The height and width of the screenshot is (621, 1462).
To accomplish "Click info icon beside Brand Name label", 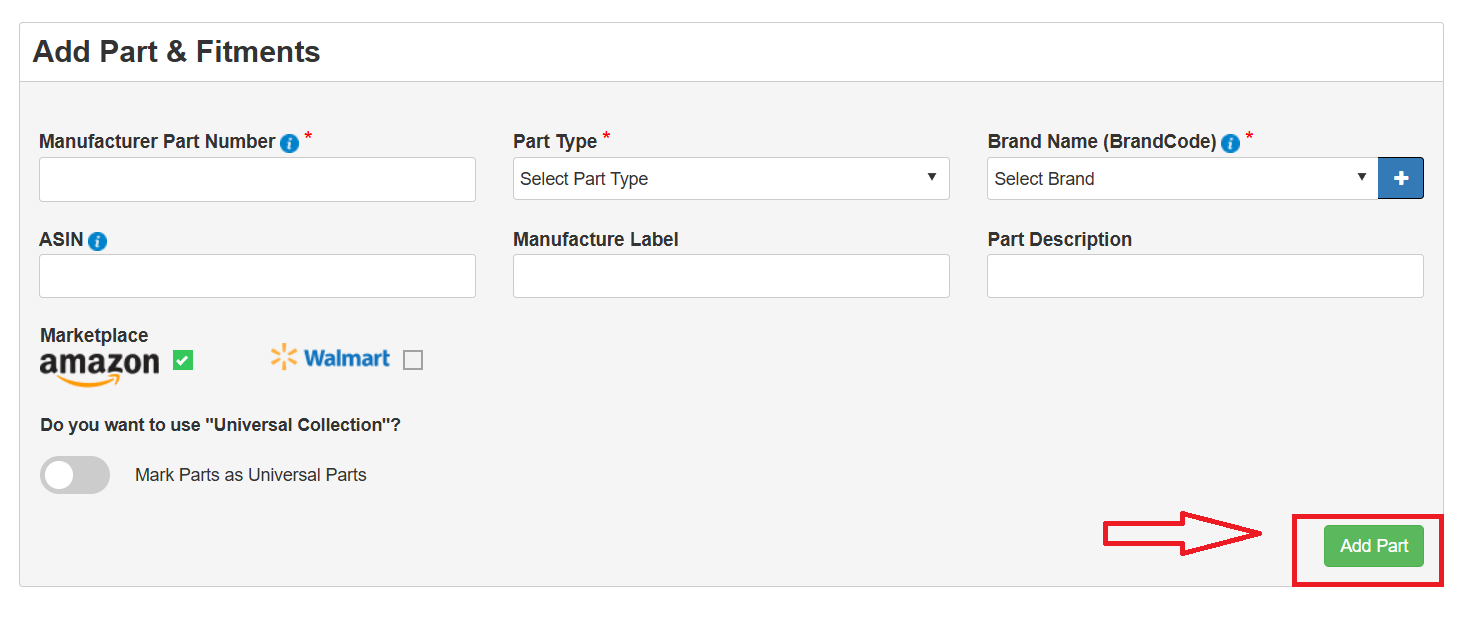I will [x=1230, y=143].
